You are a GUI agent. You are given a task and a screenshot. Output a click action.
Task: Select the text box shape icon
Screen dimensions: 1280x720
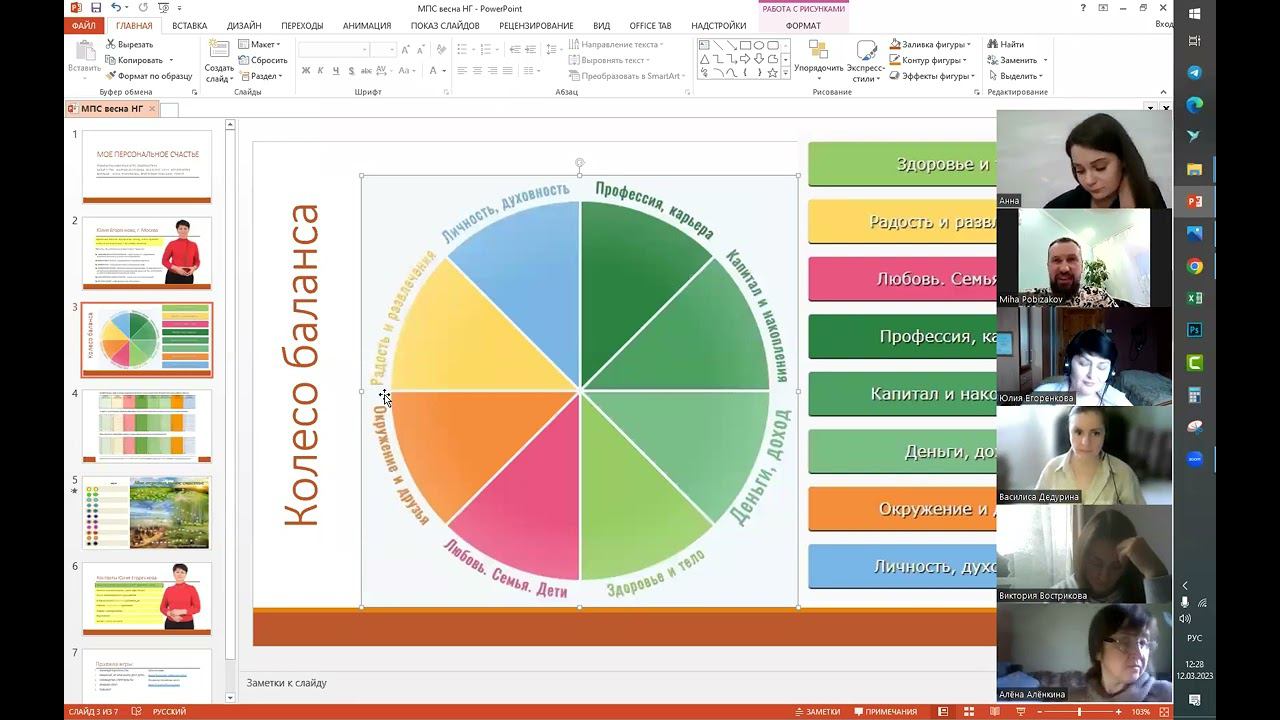705,45
